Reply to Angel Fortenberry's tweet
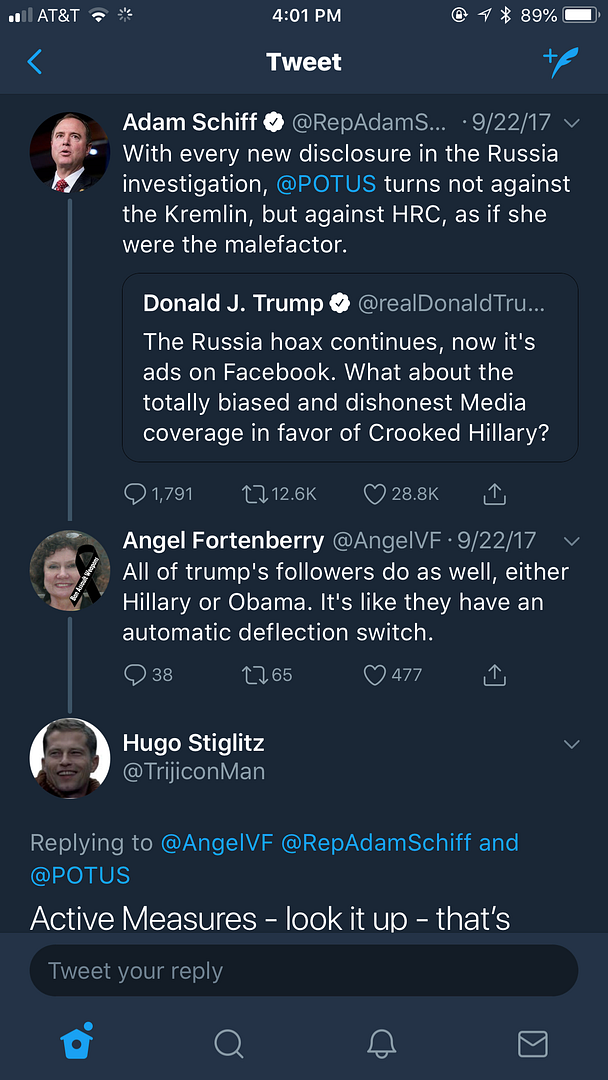The image size is (608, 1080). [136, 675]
